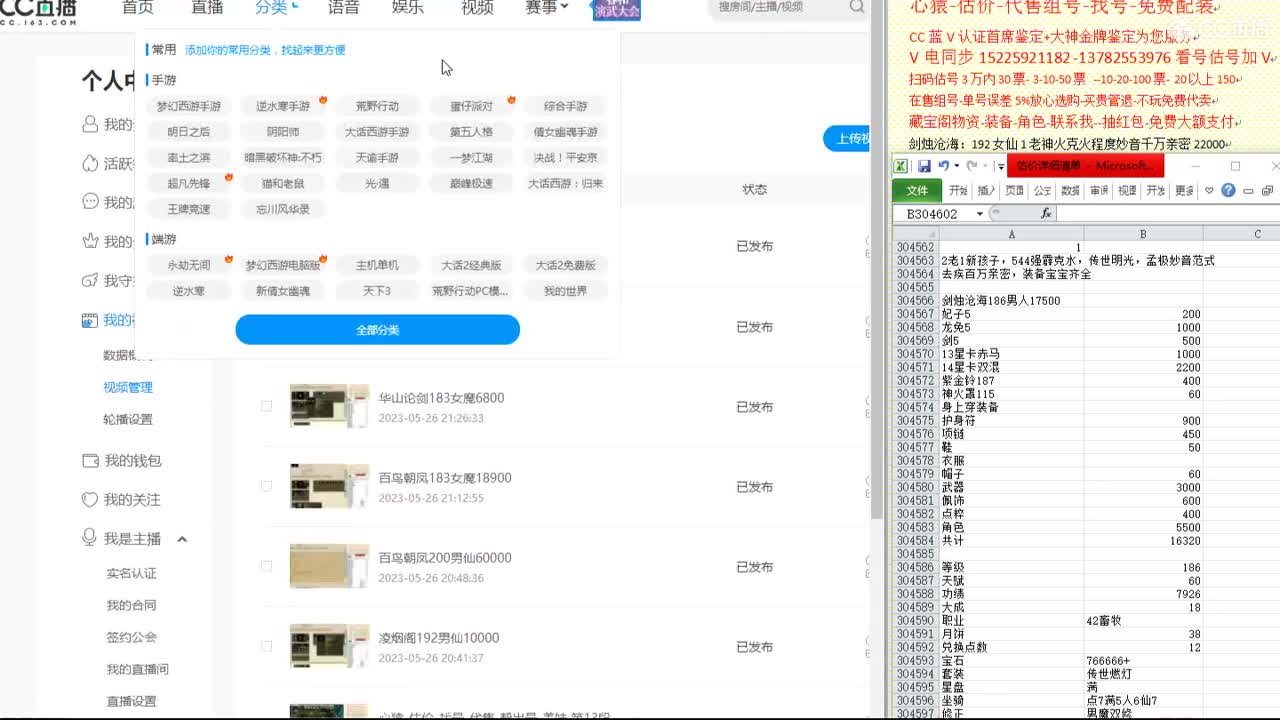Open the Insert Function fx icon

(1046, 213)
